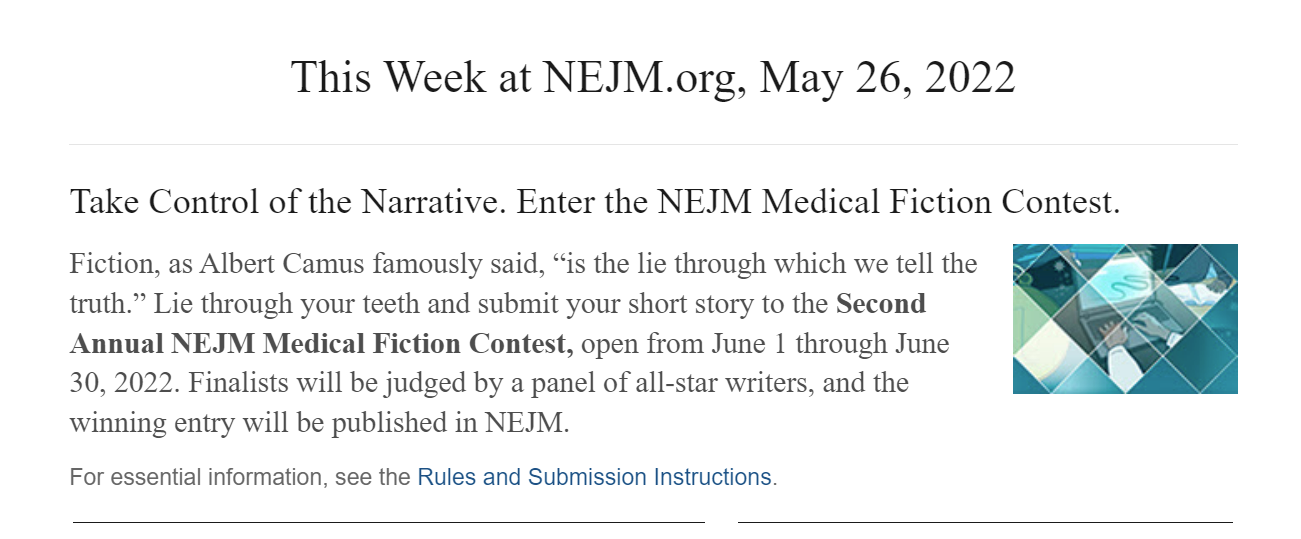Click the bold 'Second Annual NEJM Medical Fiction Contest' text
1301x539 pixels.
coord(498,323)
